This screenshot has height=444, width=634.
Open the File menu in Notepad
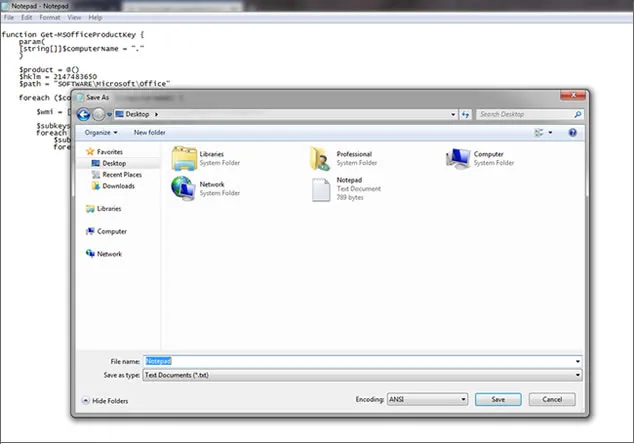point(8,17)
